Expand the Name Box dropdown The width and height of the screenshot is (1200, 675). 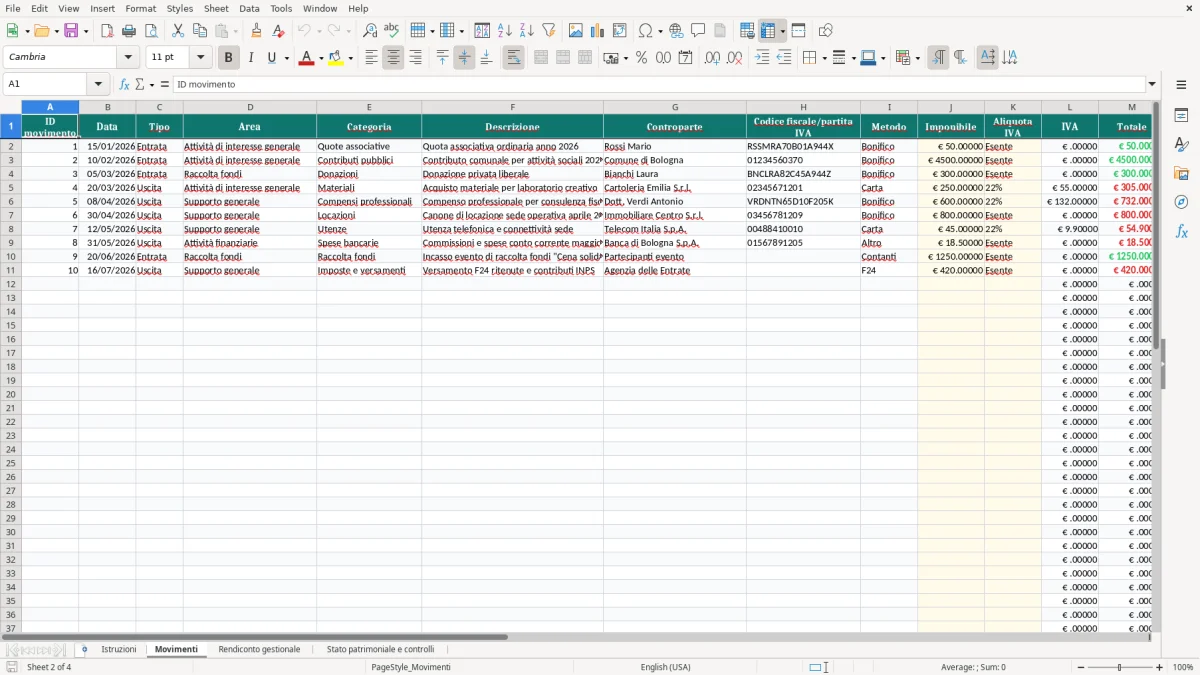(98, 84)
